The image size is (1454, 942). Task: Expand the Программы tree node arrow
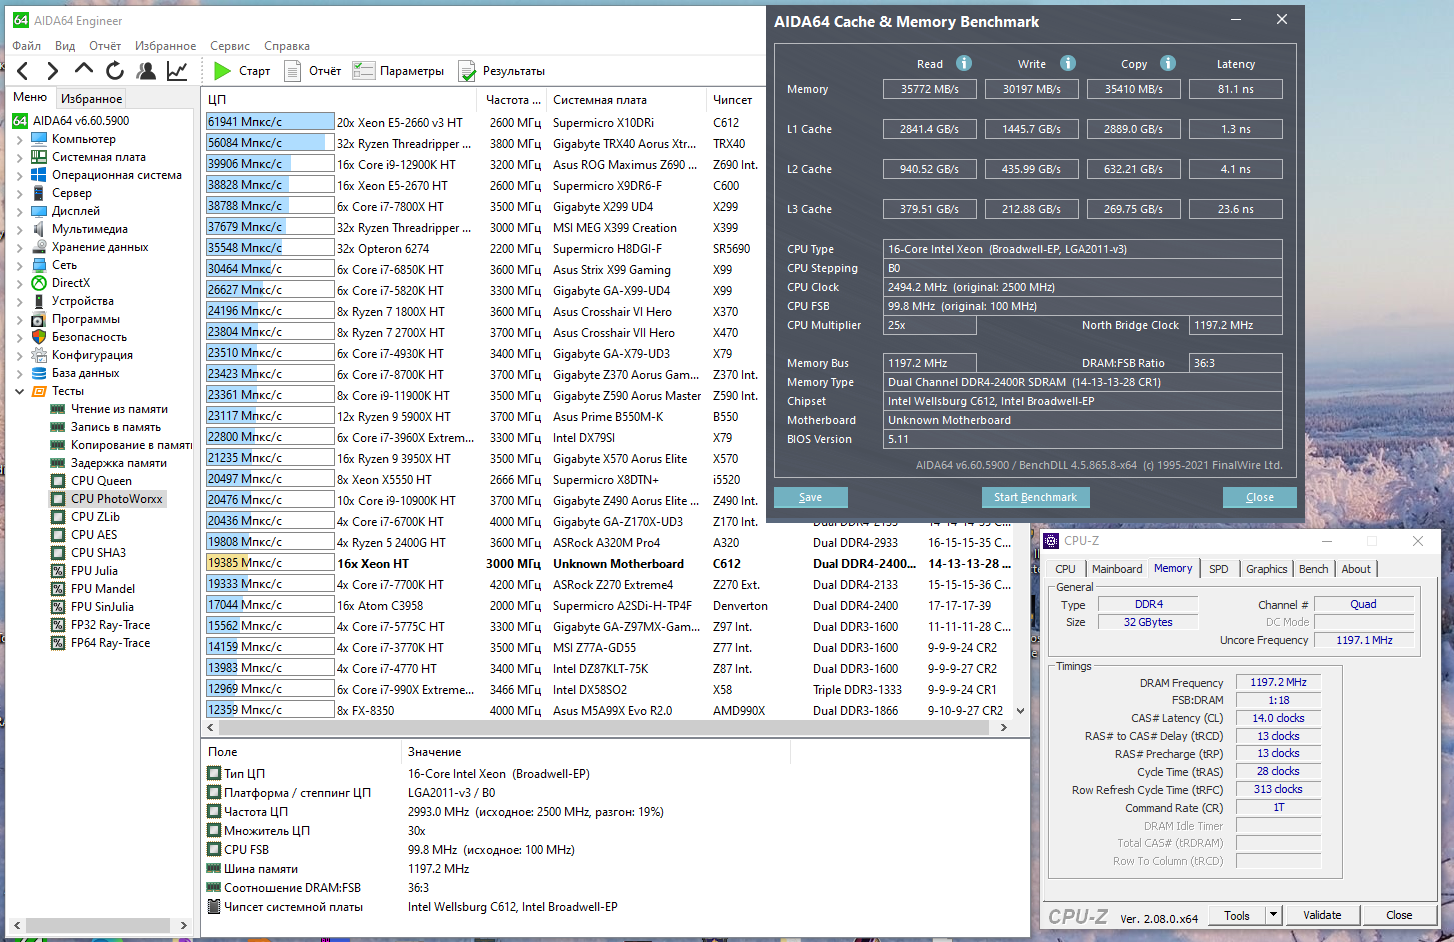pos(20,319)
